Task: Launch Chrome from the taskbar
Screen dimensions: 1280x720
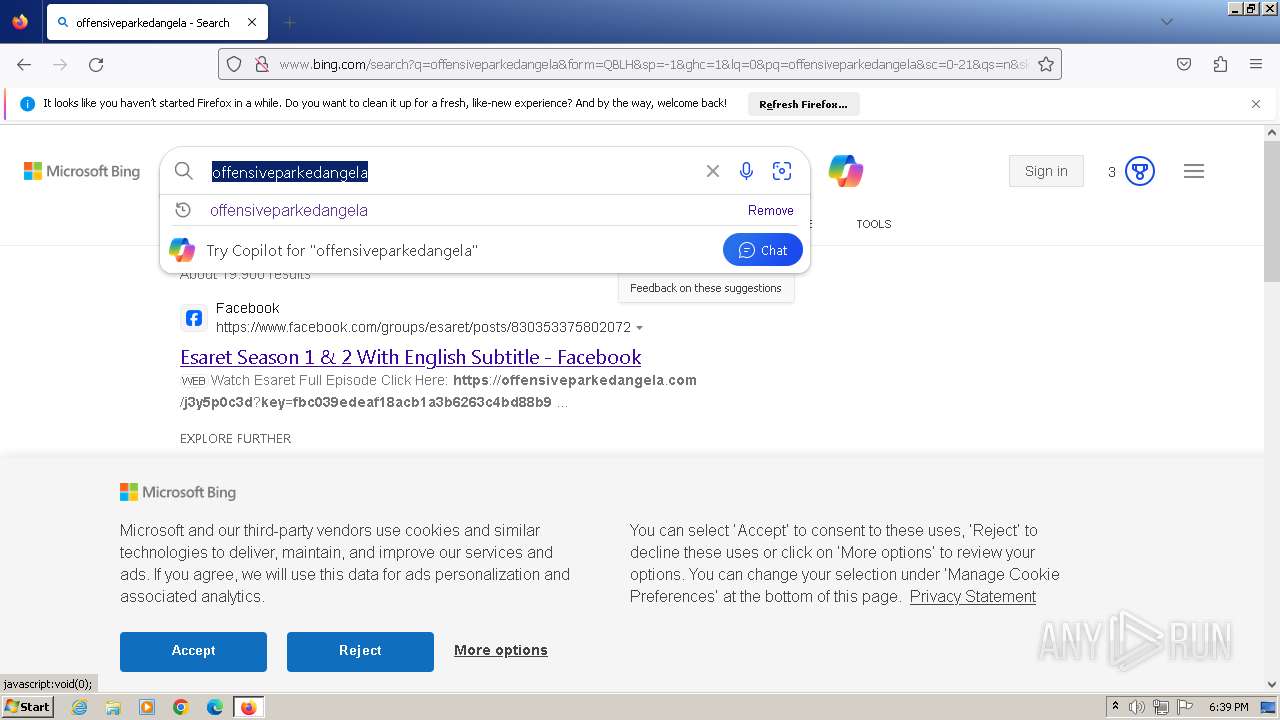Action: click(x=181, y=707)
